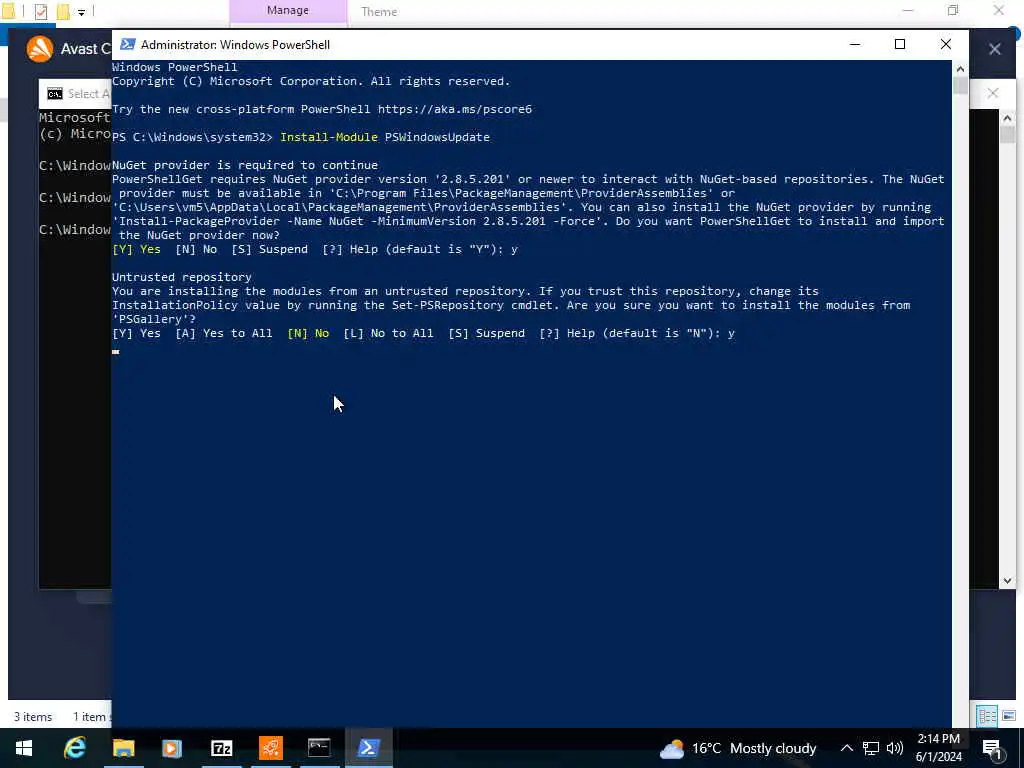Minimize the File Explorer window behind
Image resolution: width=1024 pixels, height=768 pixels.
pyautogui.click(x=908, y=10)
